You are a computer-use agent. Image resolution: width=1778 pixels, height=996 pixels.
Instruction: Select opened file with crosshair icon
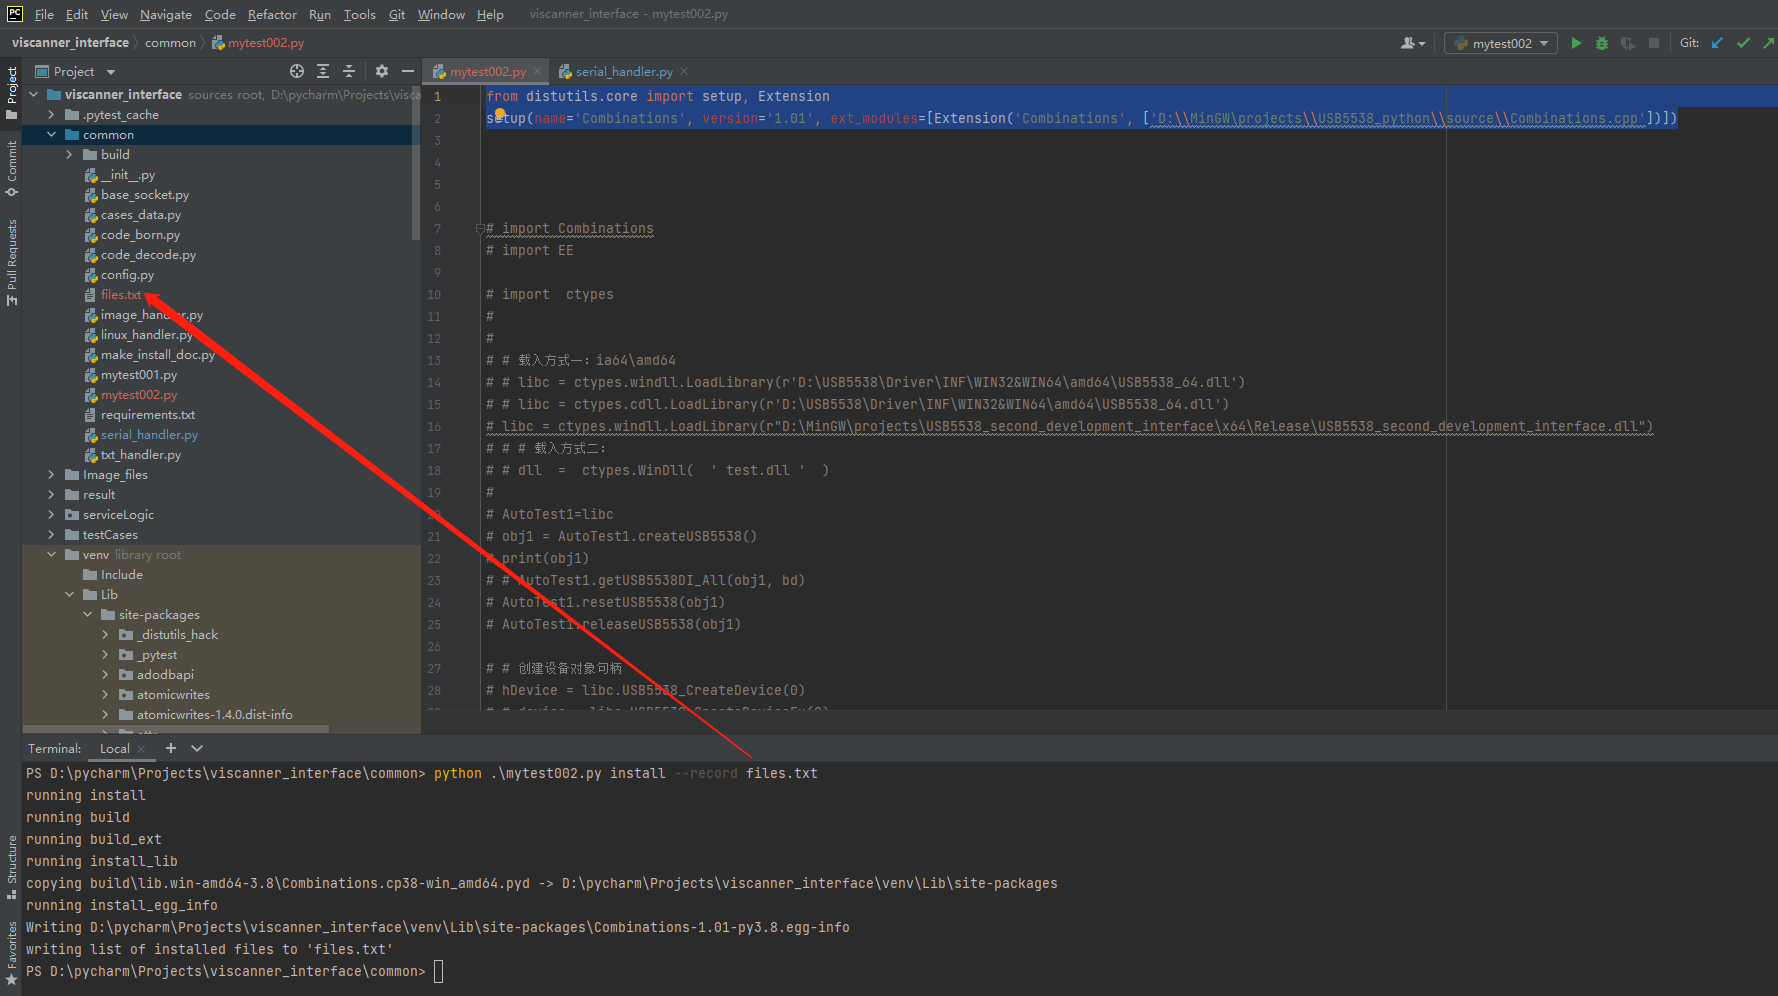tap(296, 71)
